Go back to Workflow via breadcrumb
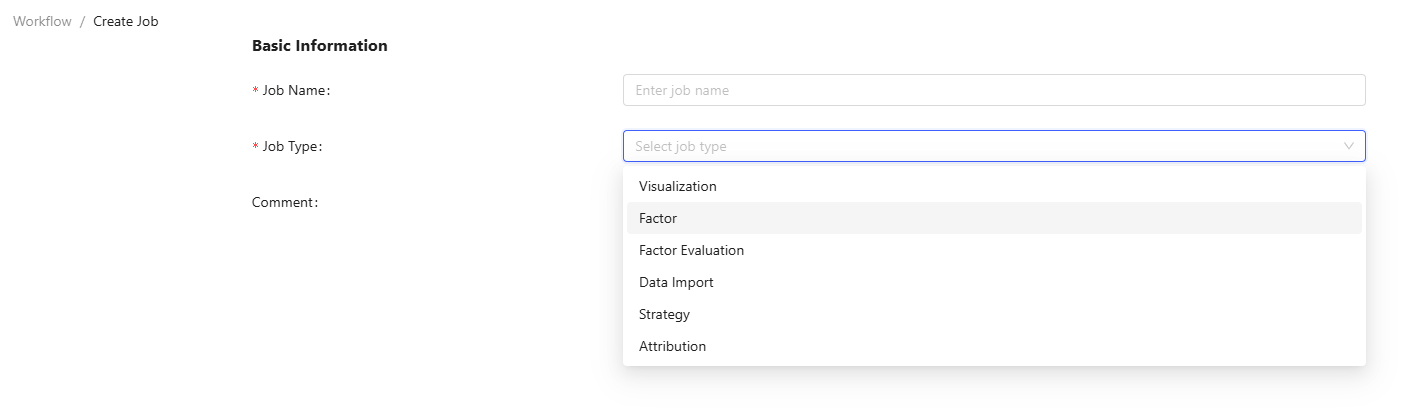Image resolution: width=1409 pixels, height=408 pixels. point(42,21)
